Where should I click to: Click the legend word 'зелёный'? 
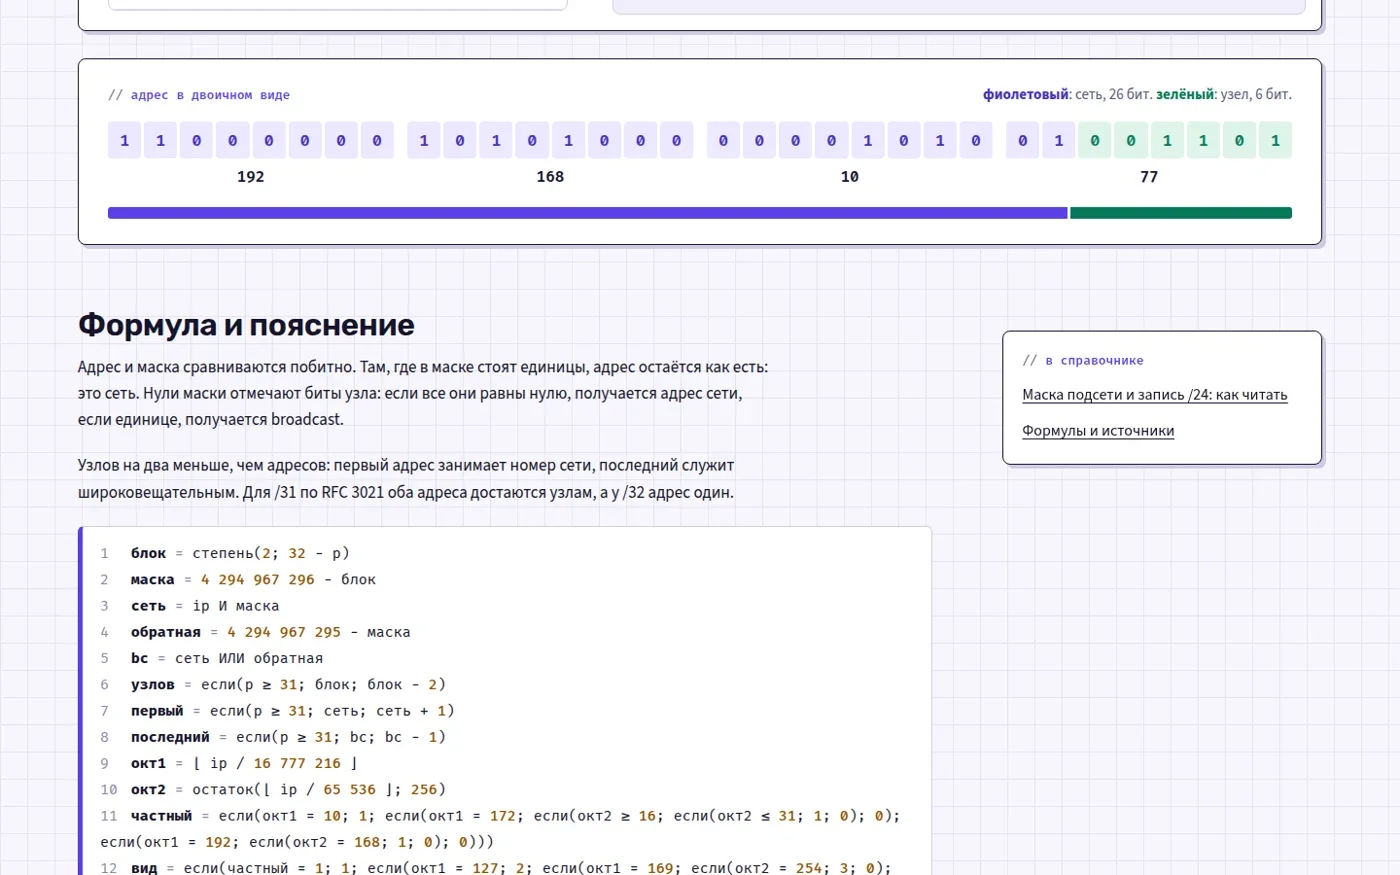click(x=1186, y=95)
